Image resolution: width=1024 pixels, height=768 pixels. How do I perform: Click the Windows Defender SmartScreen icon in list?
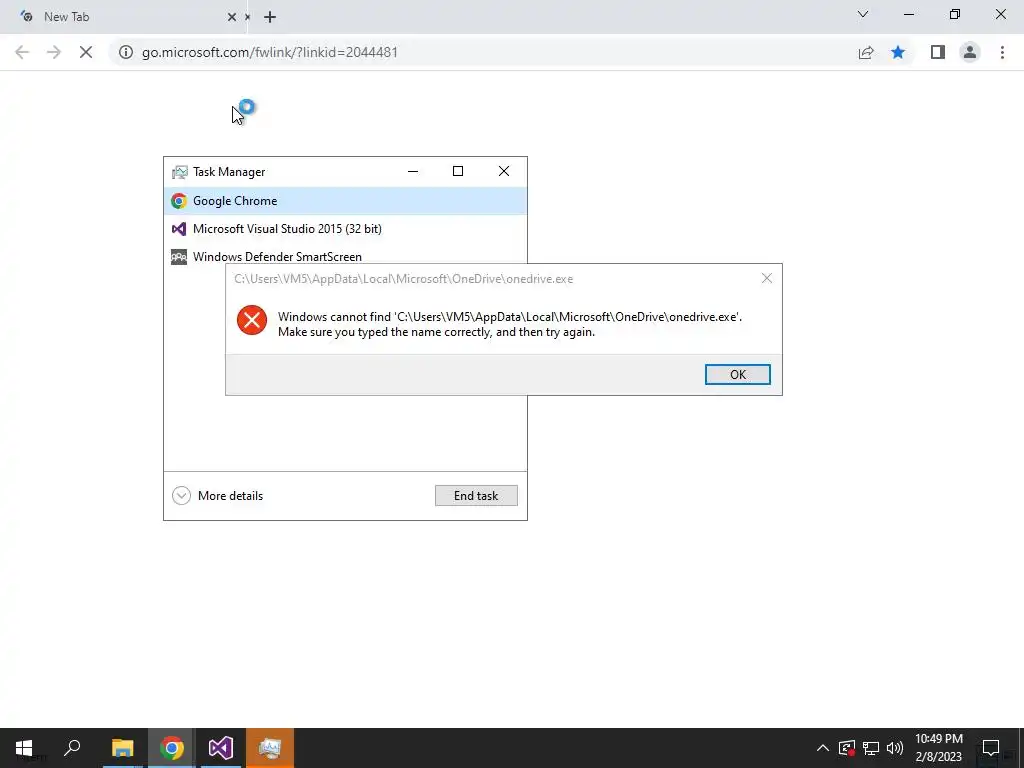tap(179, 257)
